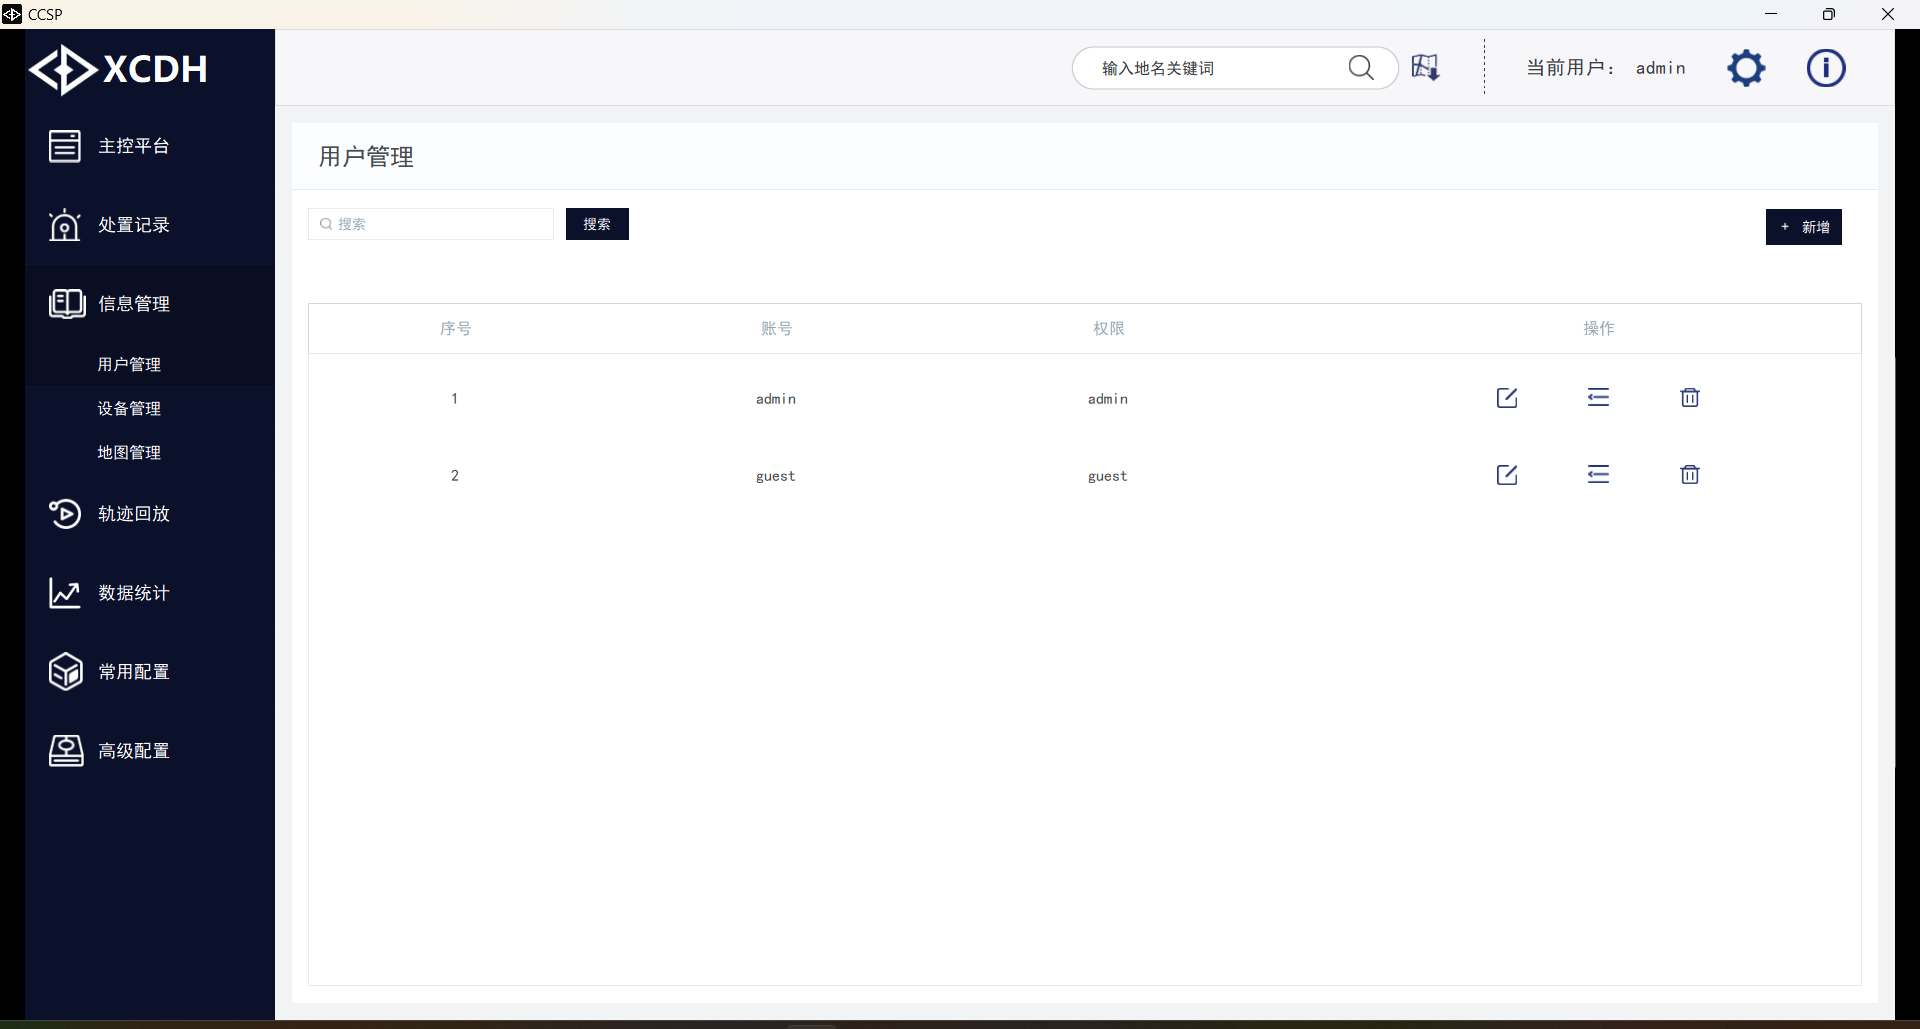Delete the guest user with trash icon
Screen dimensions: 1920x1029
tap(1690, 475)
